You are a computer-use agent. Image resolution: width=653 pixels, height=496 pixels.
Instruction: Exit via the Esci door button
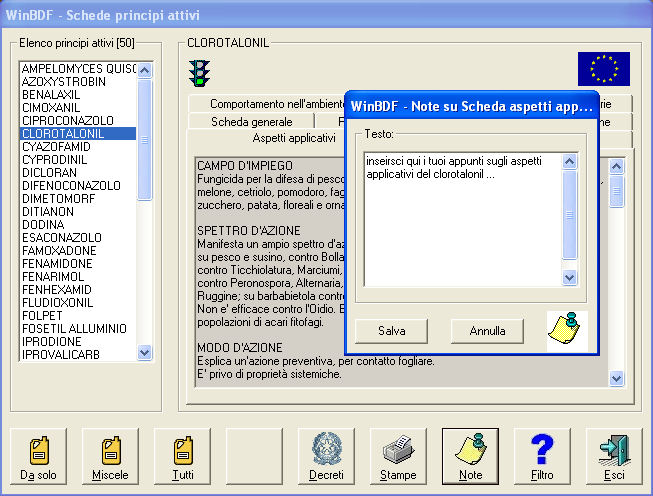click(x=614, y=456)
